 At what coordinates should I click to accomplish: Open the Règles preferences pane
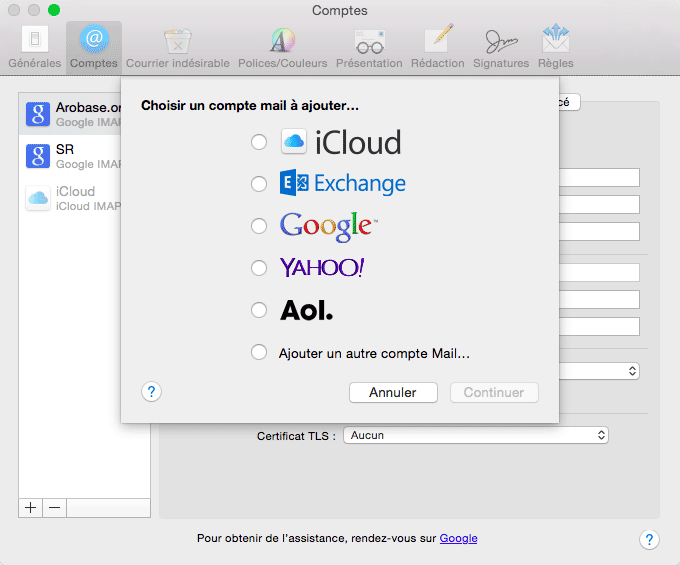click(556, 47)
